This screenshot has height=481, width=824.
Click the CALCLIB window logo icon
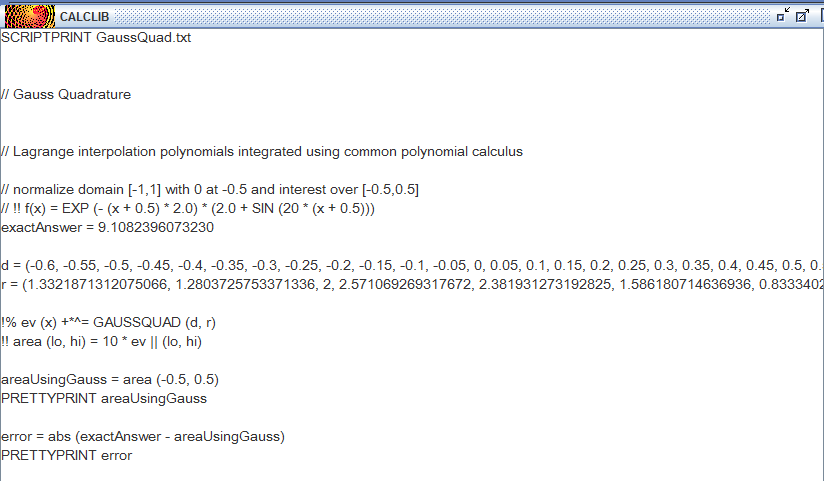(x=30, y=16)
